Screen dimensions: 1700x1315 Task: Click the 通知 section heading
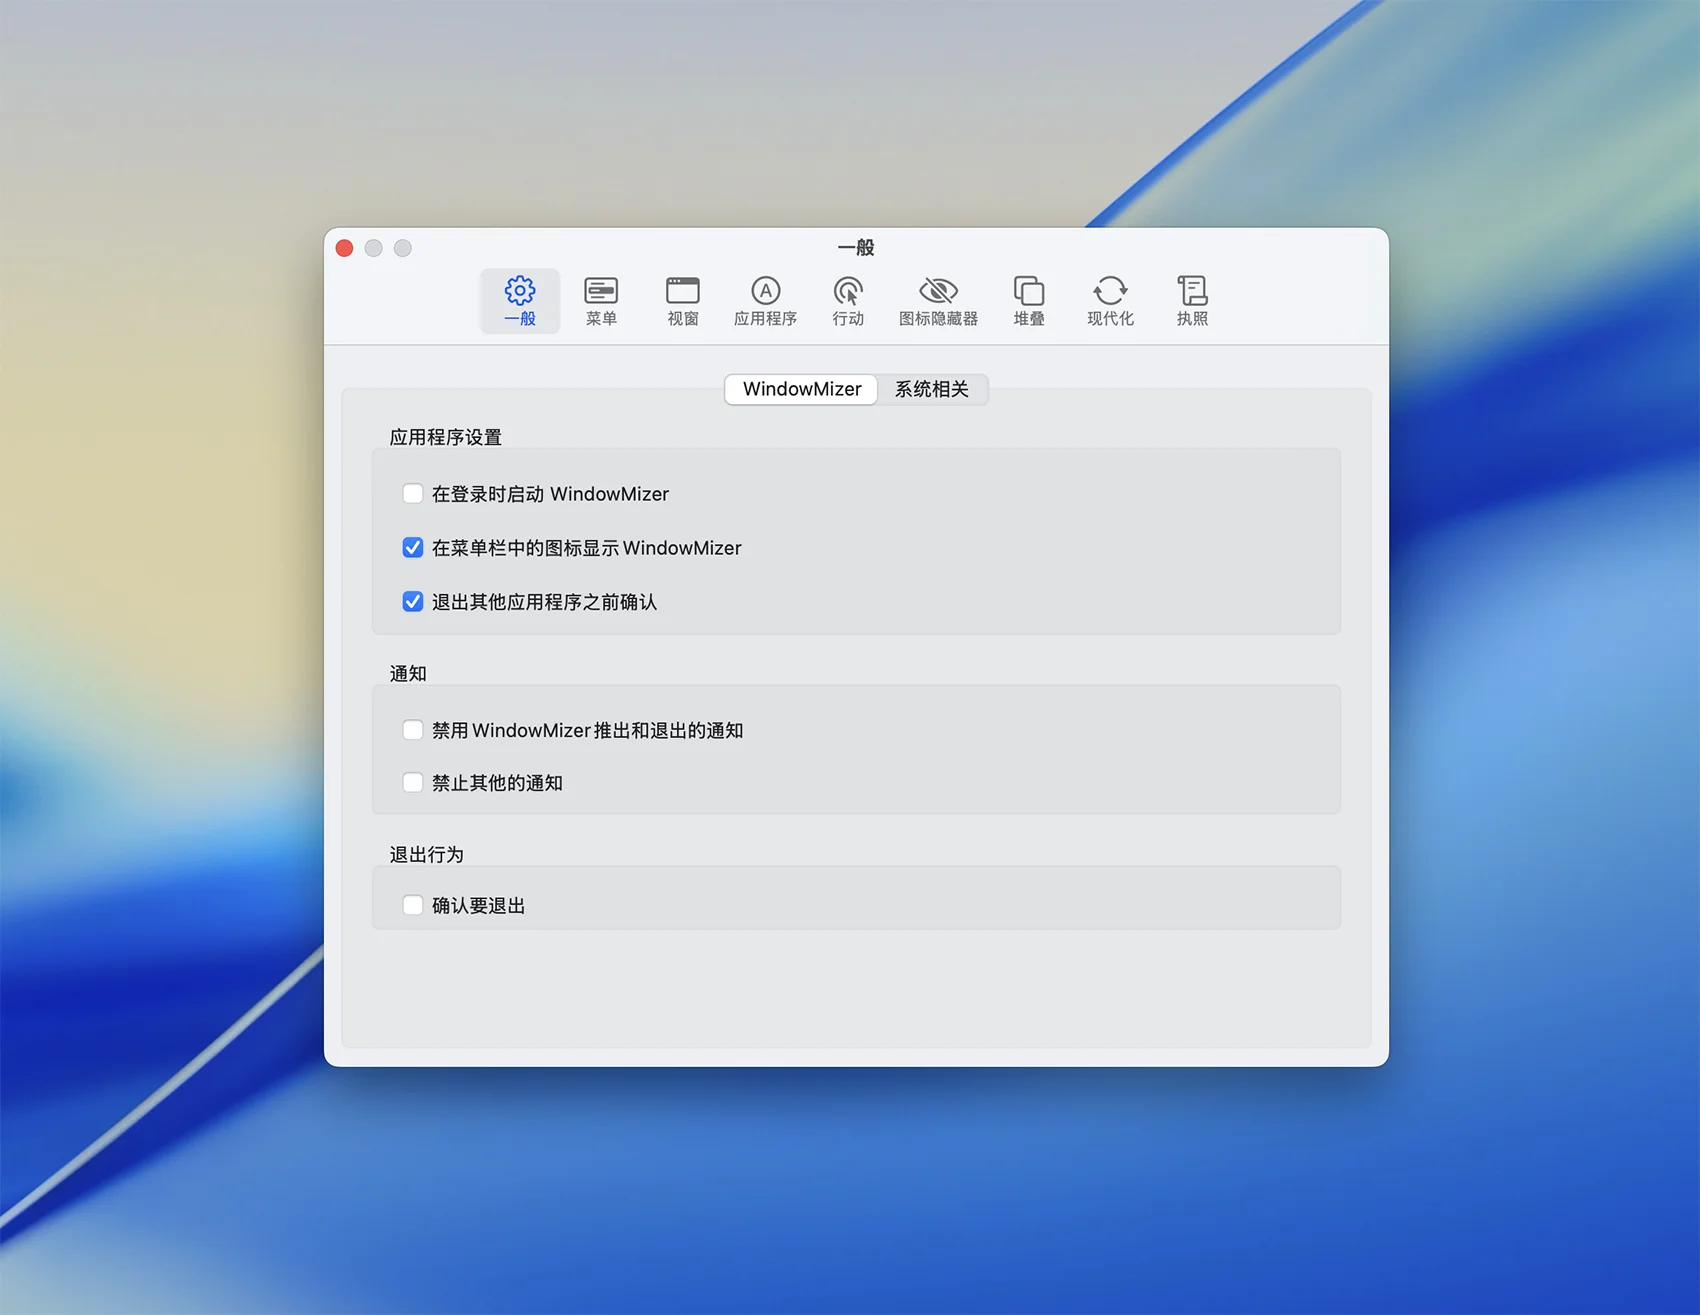[x=408, y=673]
